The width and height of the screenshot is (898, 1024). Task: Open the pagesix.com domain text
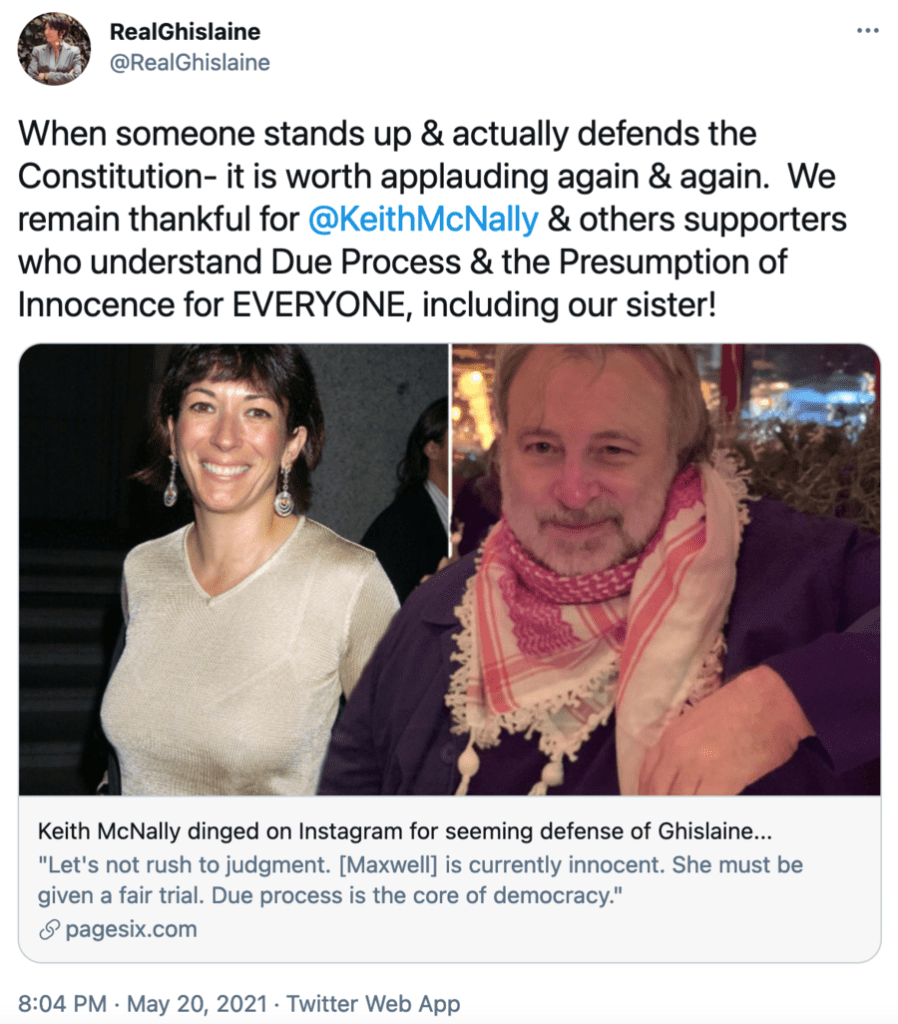coord(130,929)
